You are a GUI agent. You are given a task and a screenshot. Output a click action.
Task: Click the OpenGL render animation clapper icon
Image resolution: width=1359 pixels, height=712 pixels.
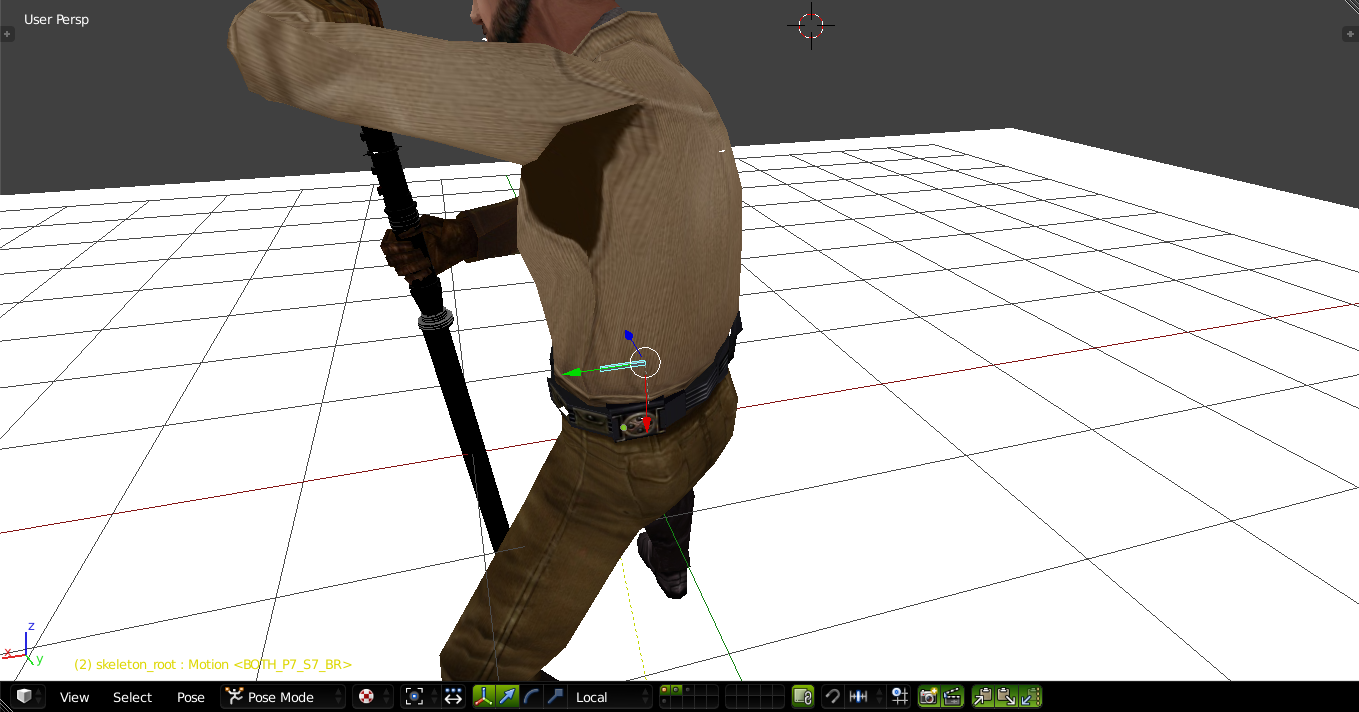pos(952,697)
